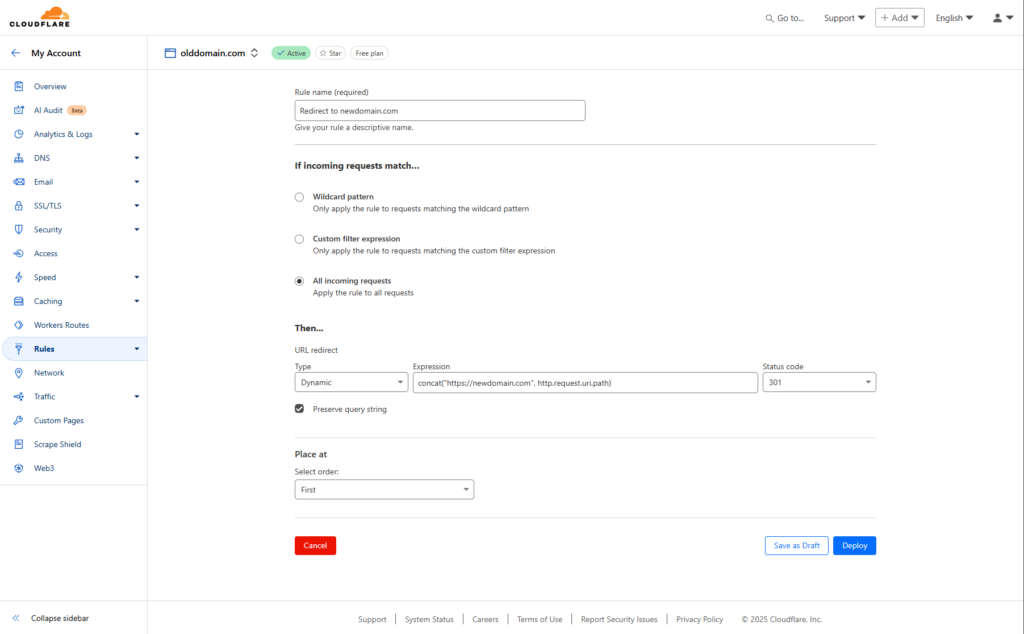Open the Add dropdown in top bar
1024x634 pixels.
[899, 18]
